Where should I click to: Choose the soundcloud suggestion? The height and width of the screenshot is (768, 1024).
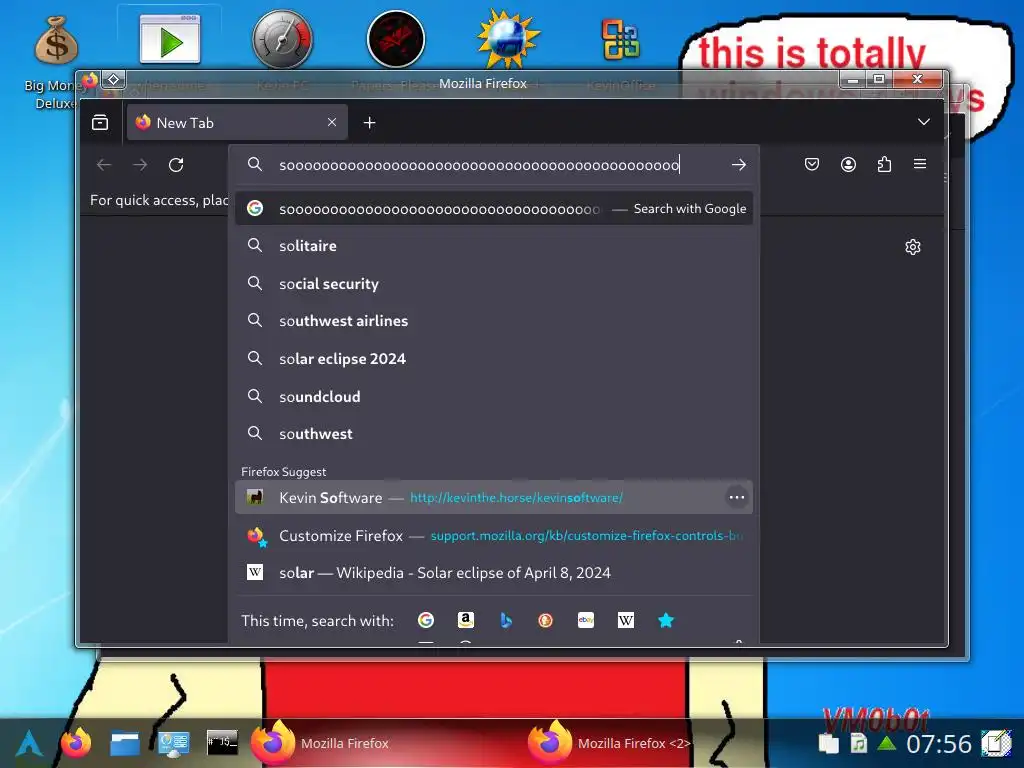coord(494,396)
